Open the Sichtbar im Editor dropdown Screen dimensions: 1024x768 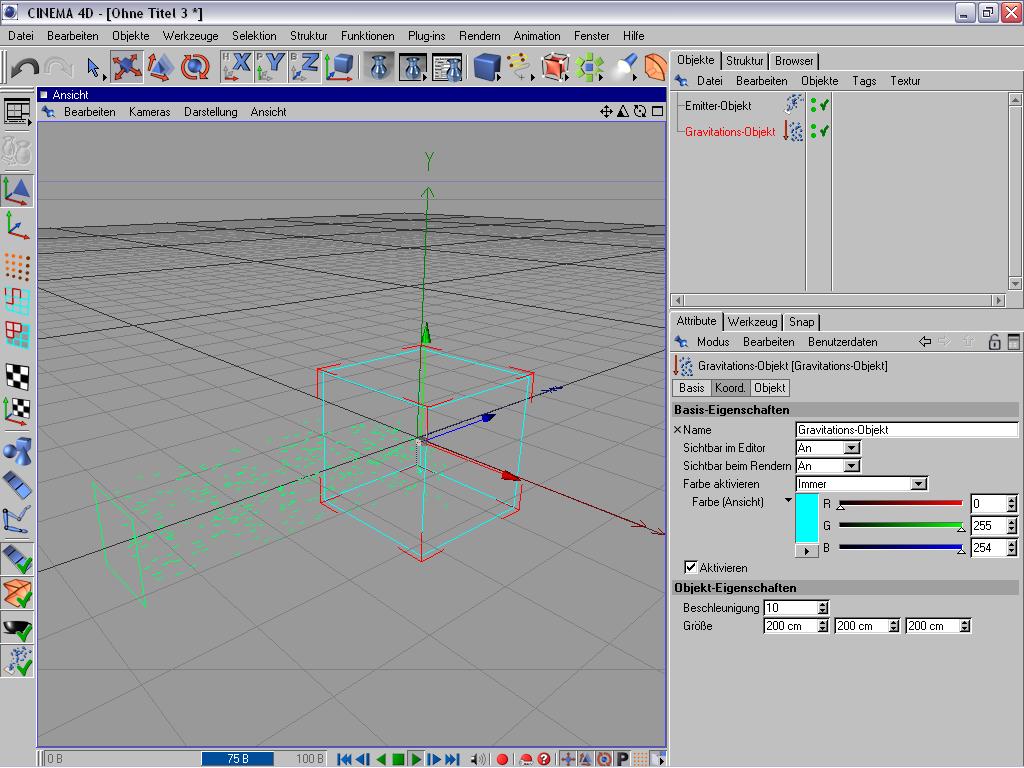[x=828, y=448]
